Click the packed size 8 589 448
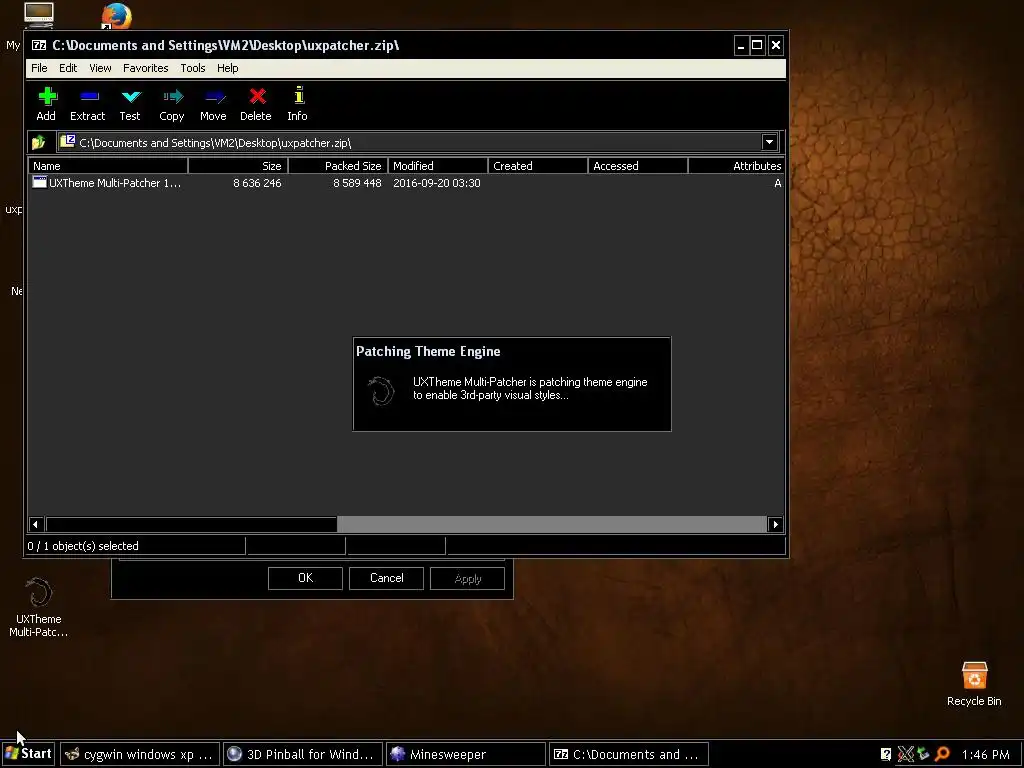1024x768 pixels. [357, 183]
